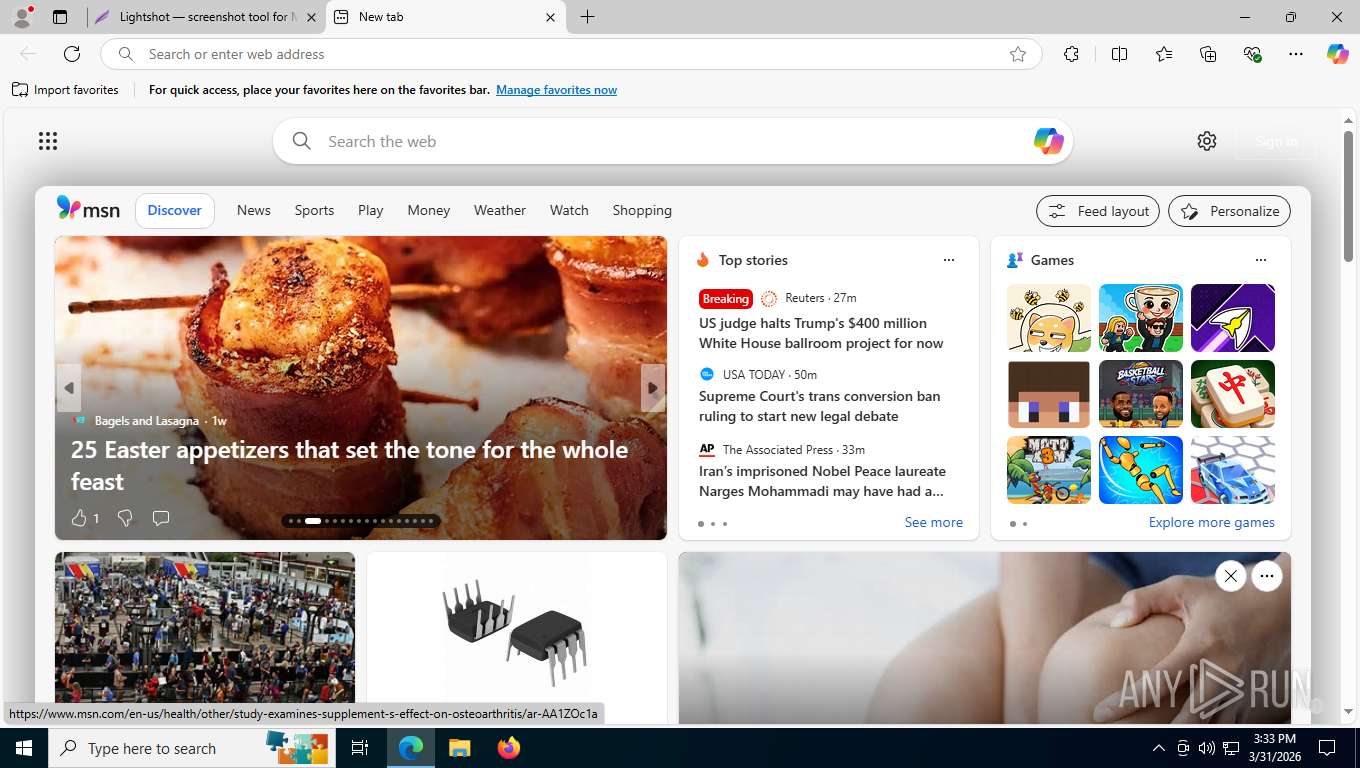Open Feed layout options
Screen dimensions: 1360x768
[x=1098, y=211]
